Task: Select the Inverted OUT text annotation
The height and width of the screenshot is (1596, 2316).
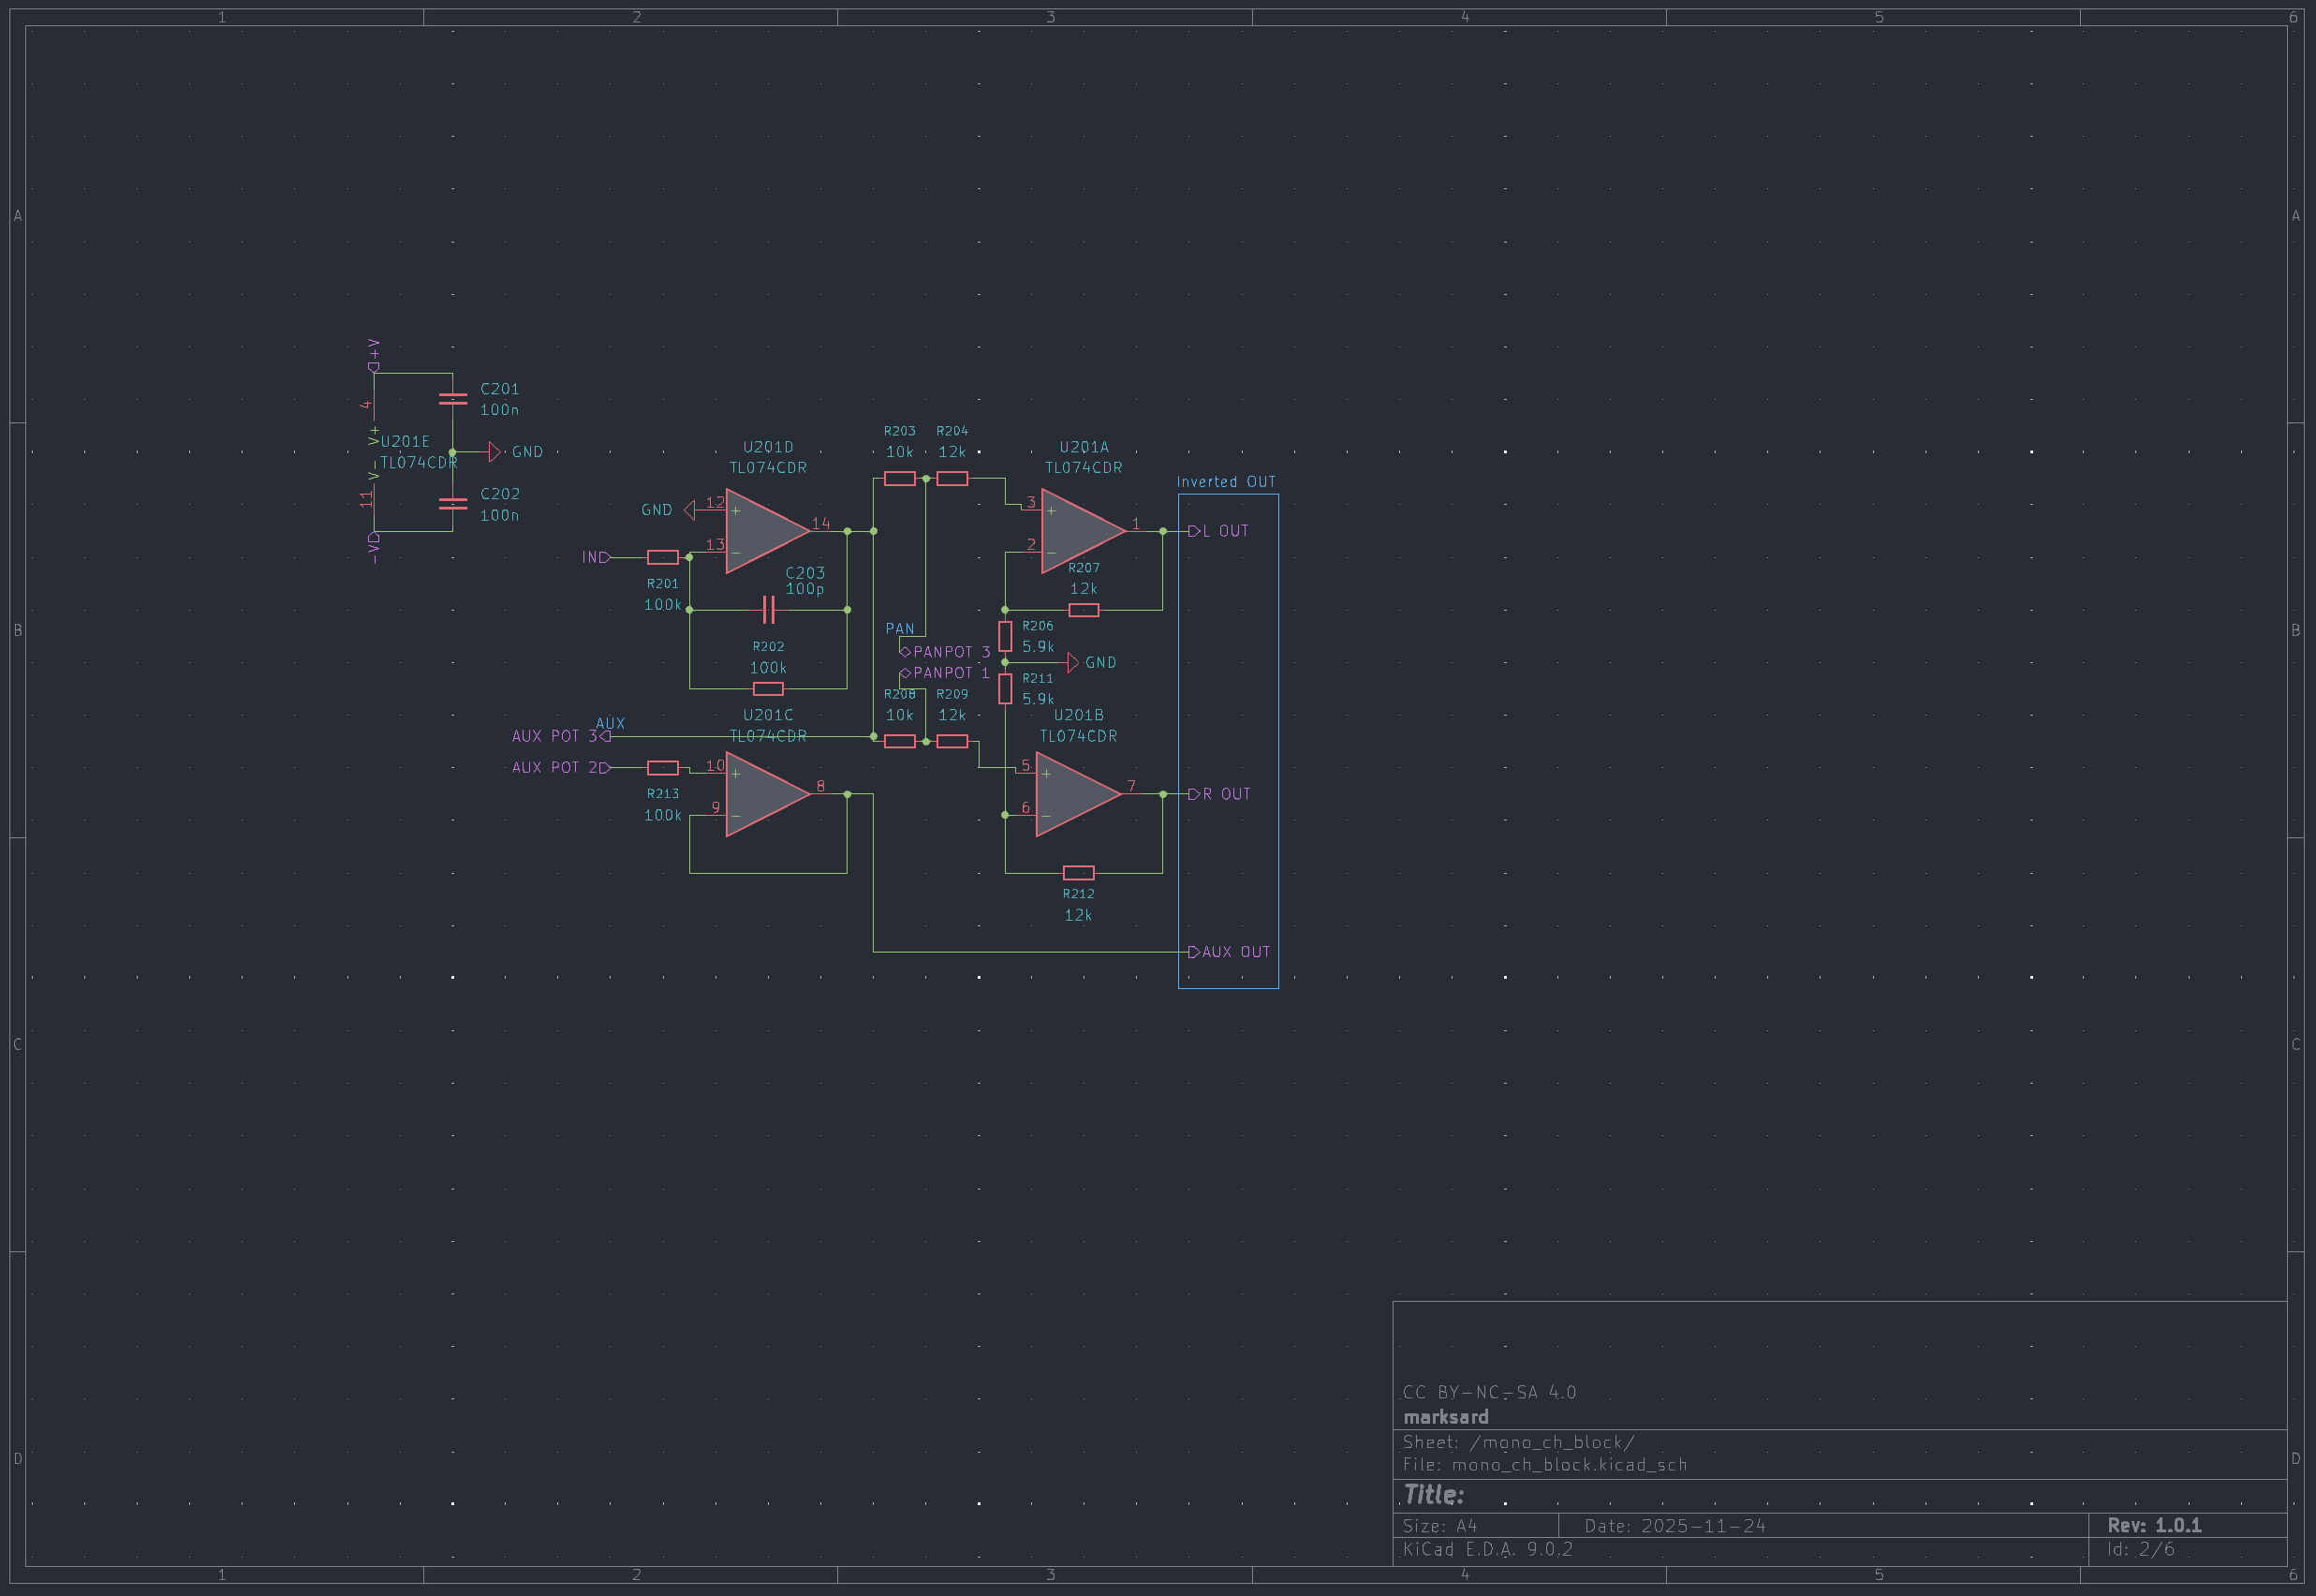Action: pos(1226,482)
